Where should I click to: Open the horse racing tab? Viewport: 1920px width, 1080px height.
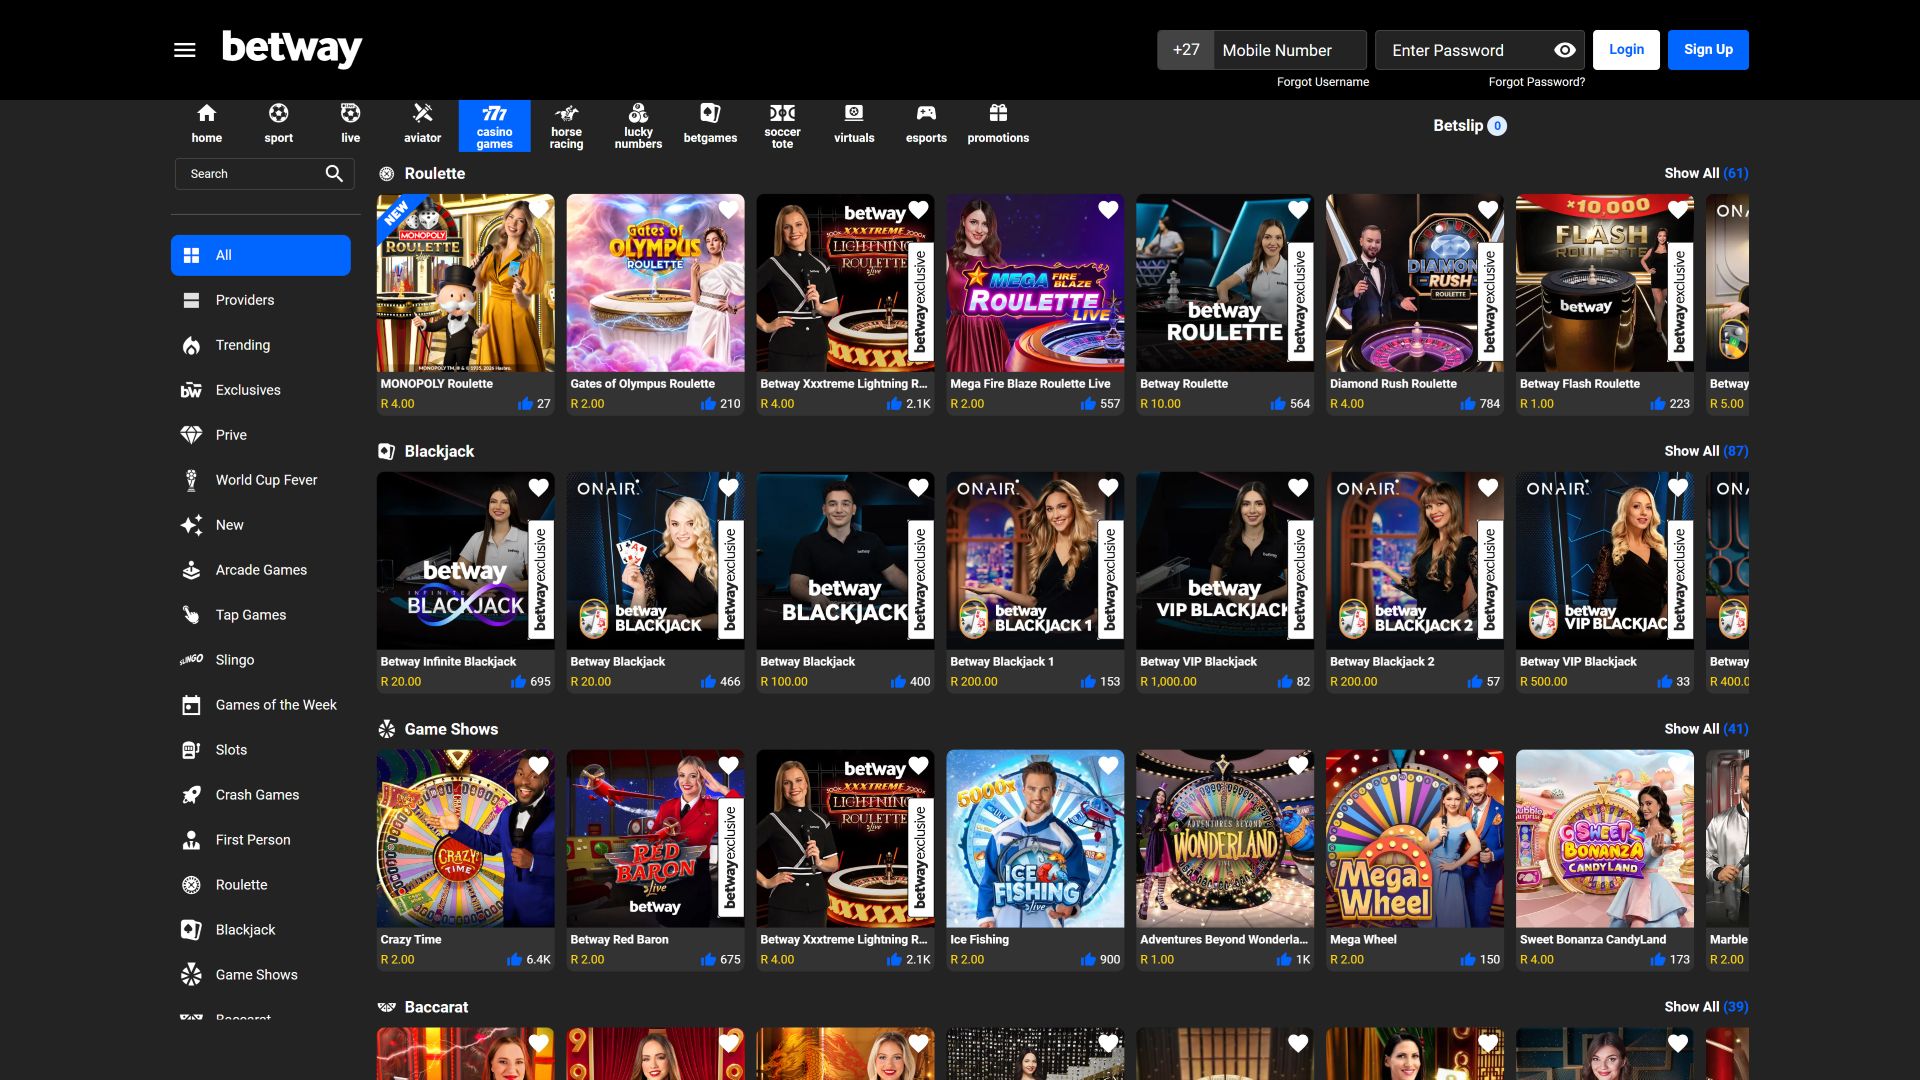(x=567, y=126)
